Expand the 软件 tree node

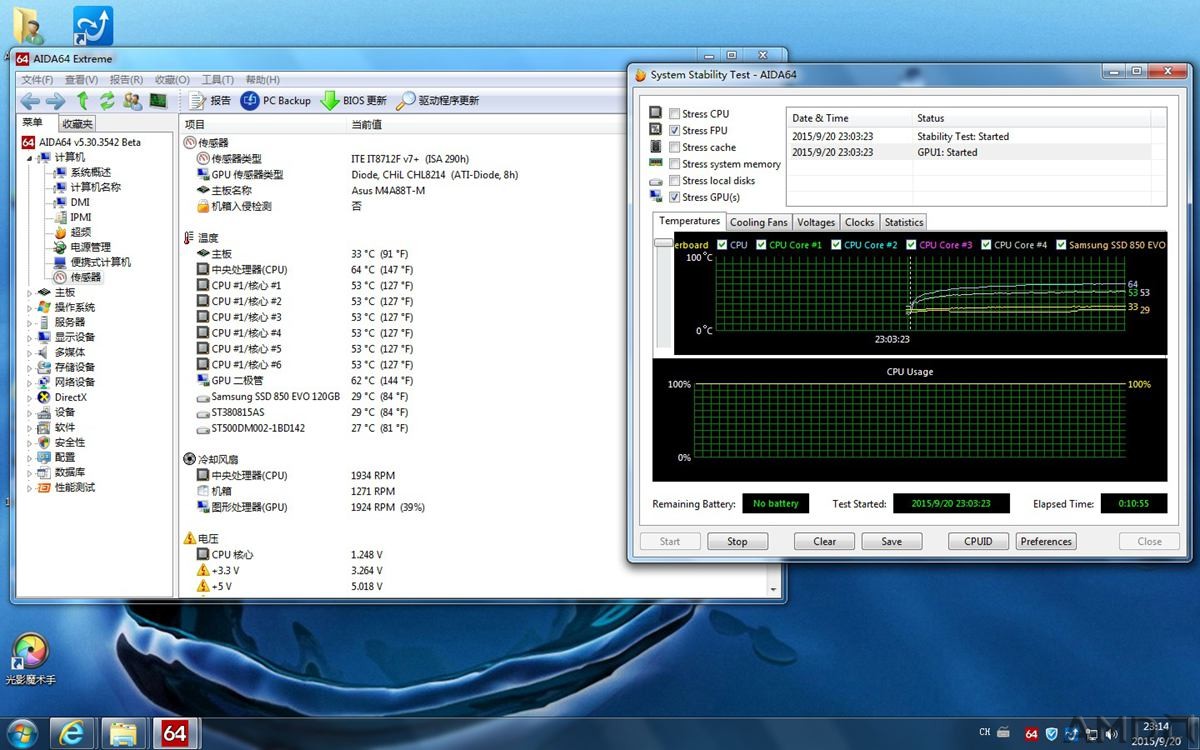(x=29, y=427)
